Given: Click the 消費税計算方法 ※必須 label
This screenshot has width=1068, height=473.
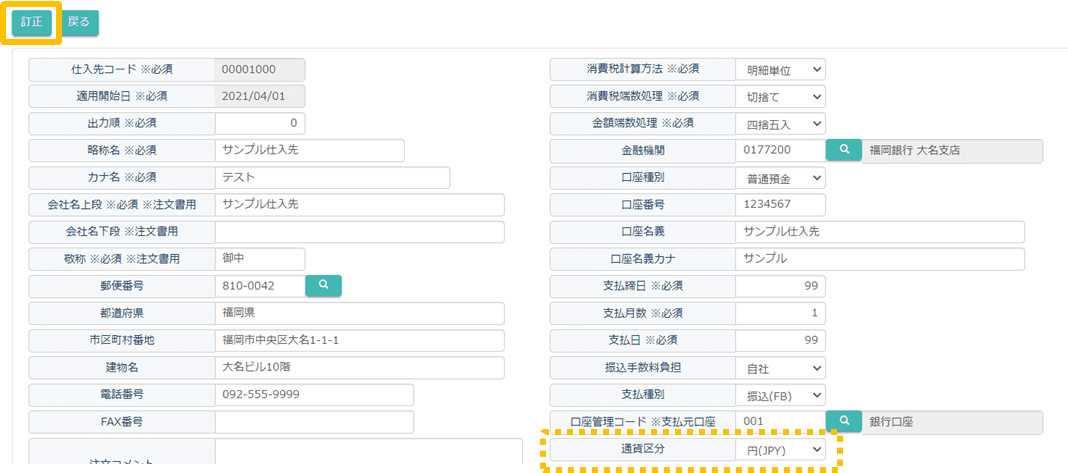Looking at the screenshot, I should (x=643, y=70).
